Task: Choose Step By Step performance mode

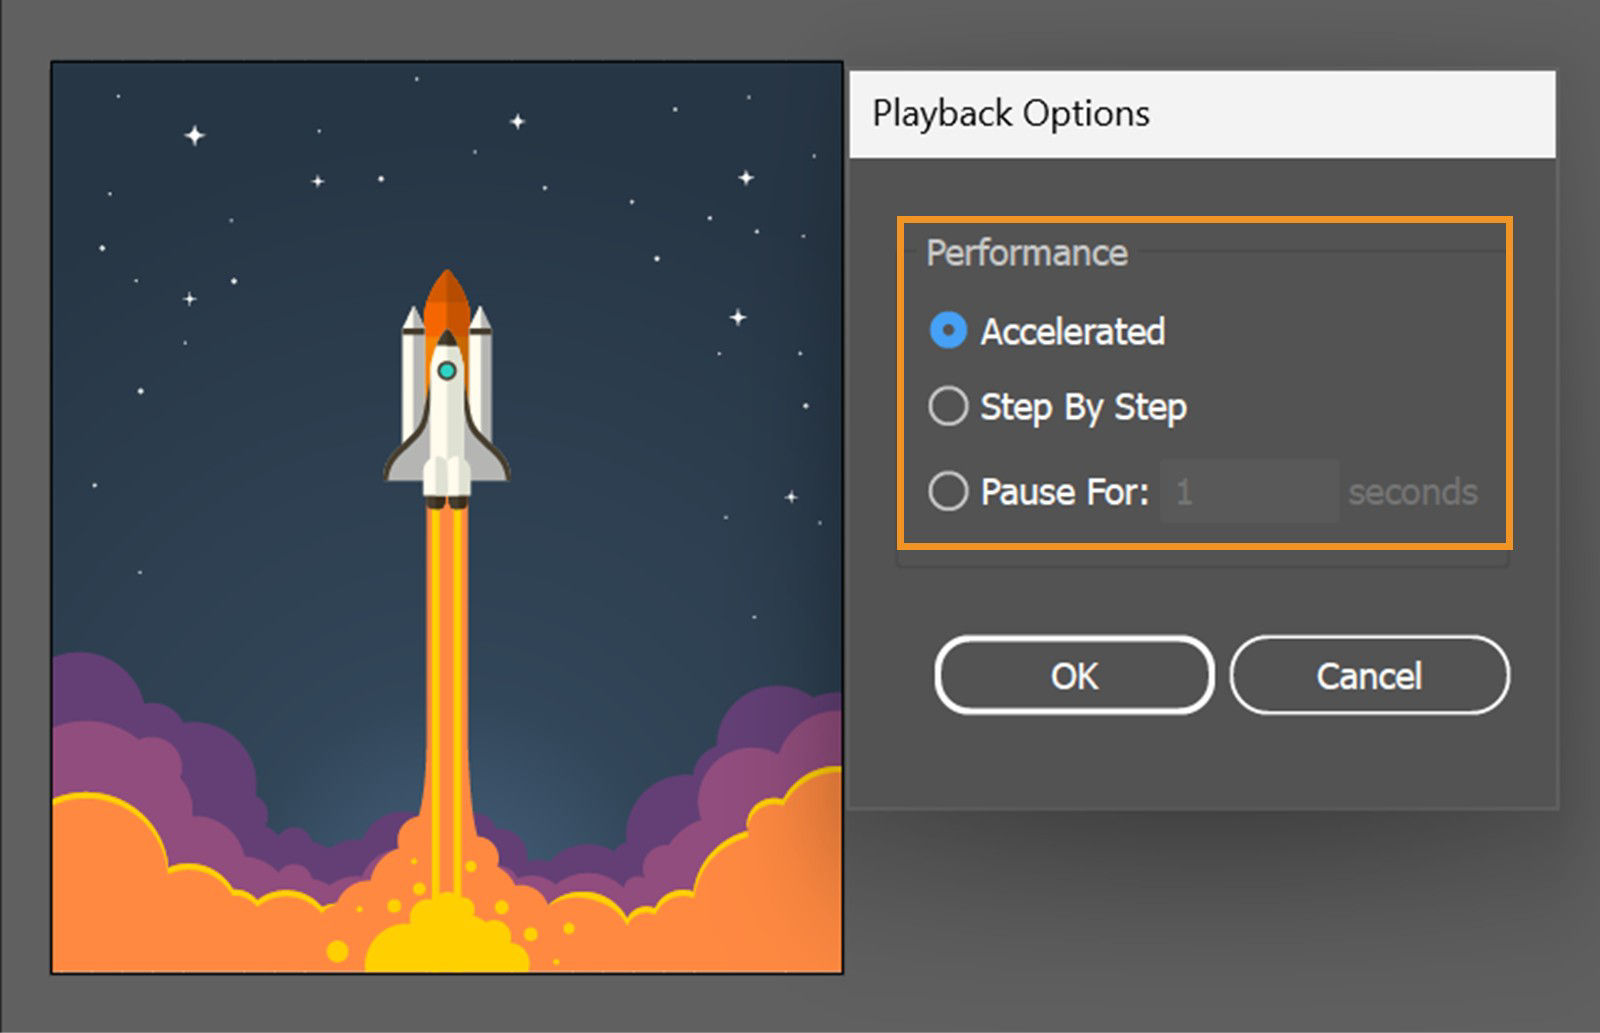Action: (x=947, y=407)
